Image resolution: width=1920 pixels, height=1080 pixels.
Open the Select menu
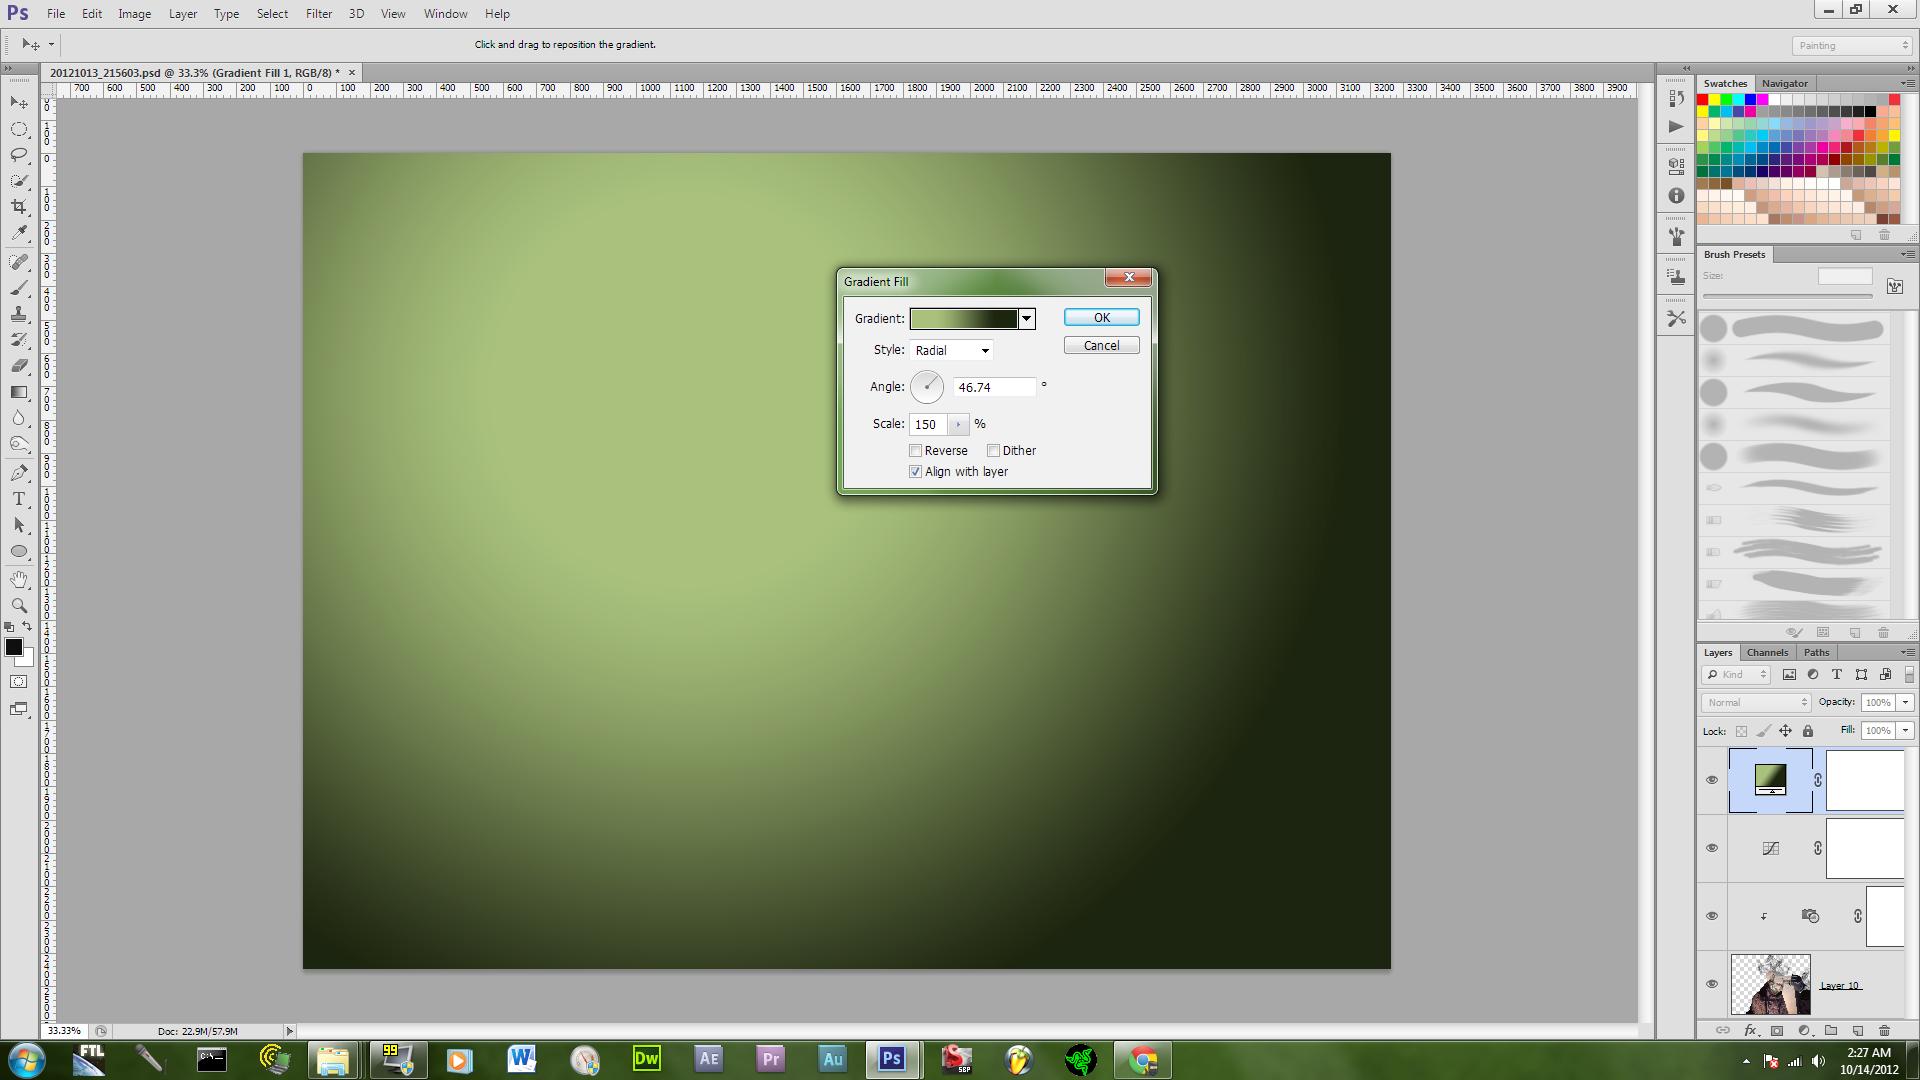[x=272, y=14]
